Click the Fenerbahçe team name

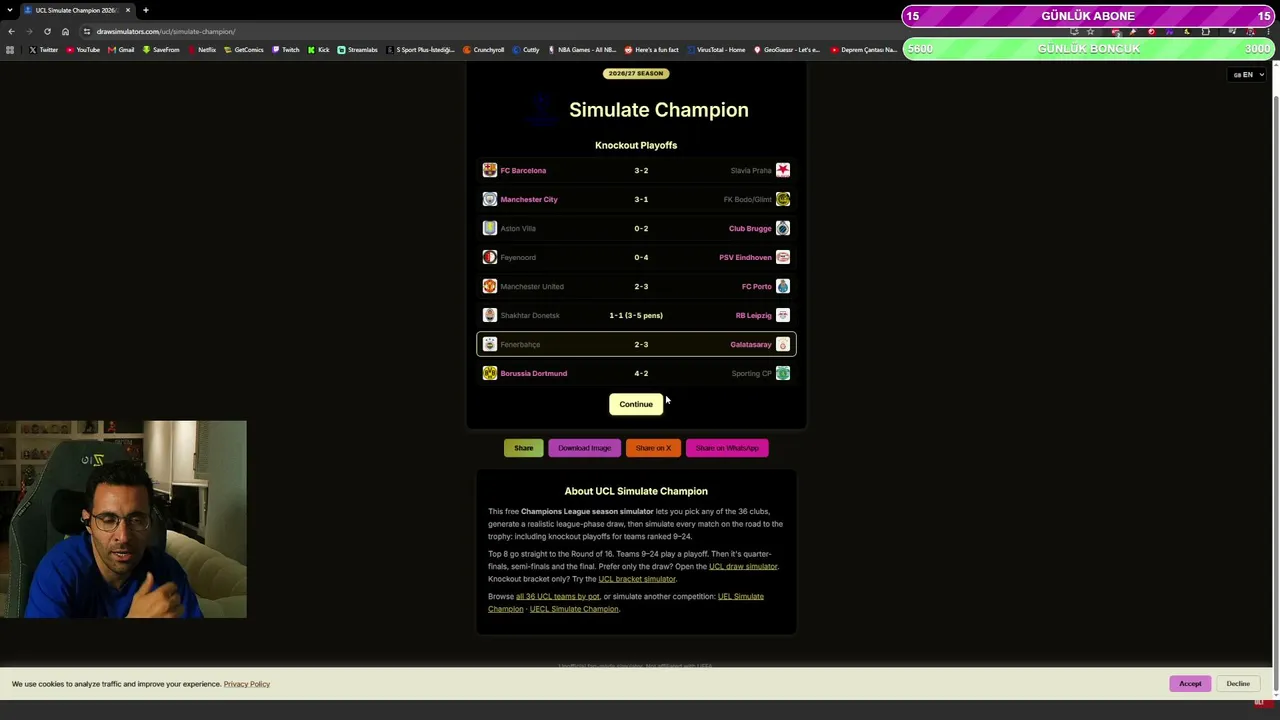[x=520, y=344]
